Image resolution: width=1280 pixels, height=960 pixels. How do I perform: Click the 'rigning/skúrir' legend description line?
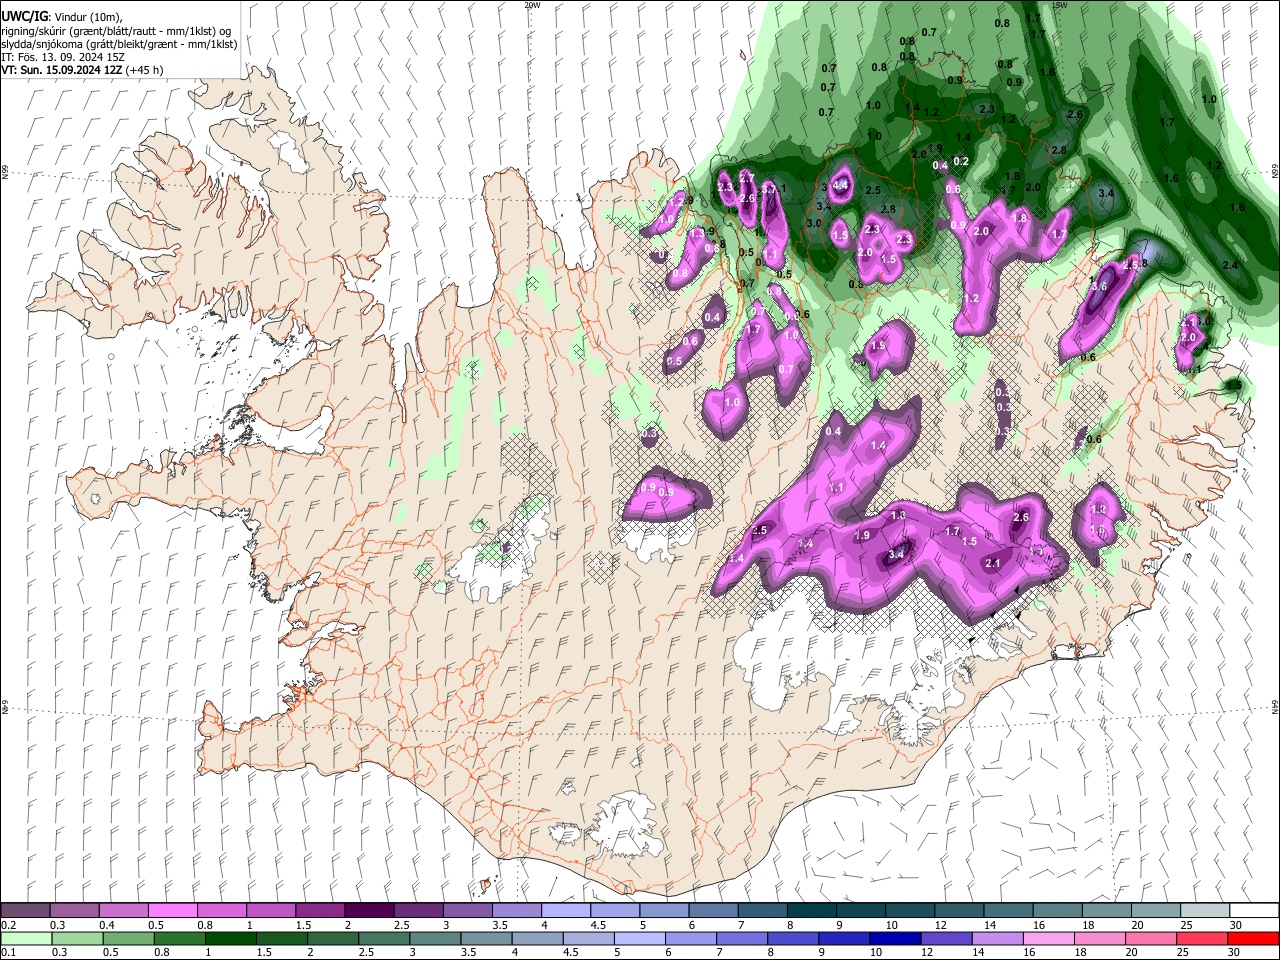click(117, 30)
